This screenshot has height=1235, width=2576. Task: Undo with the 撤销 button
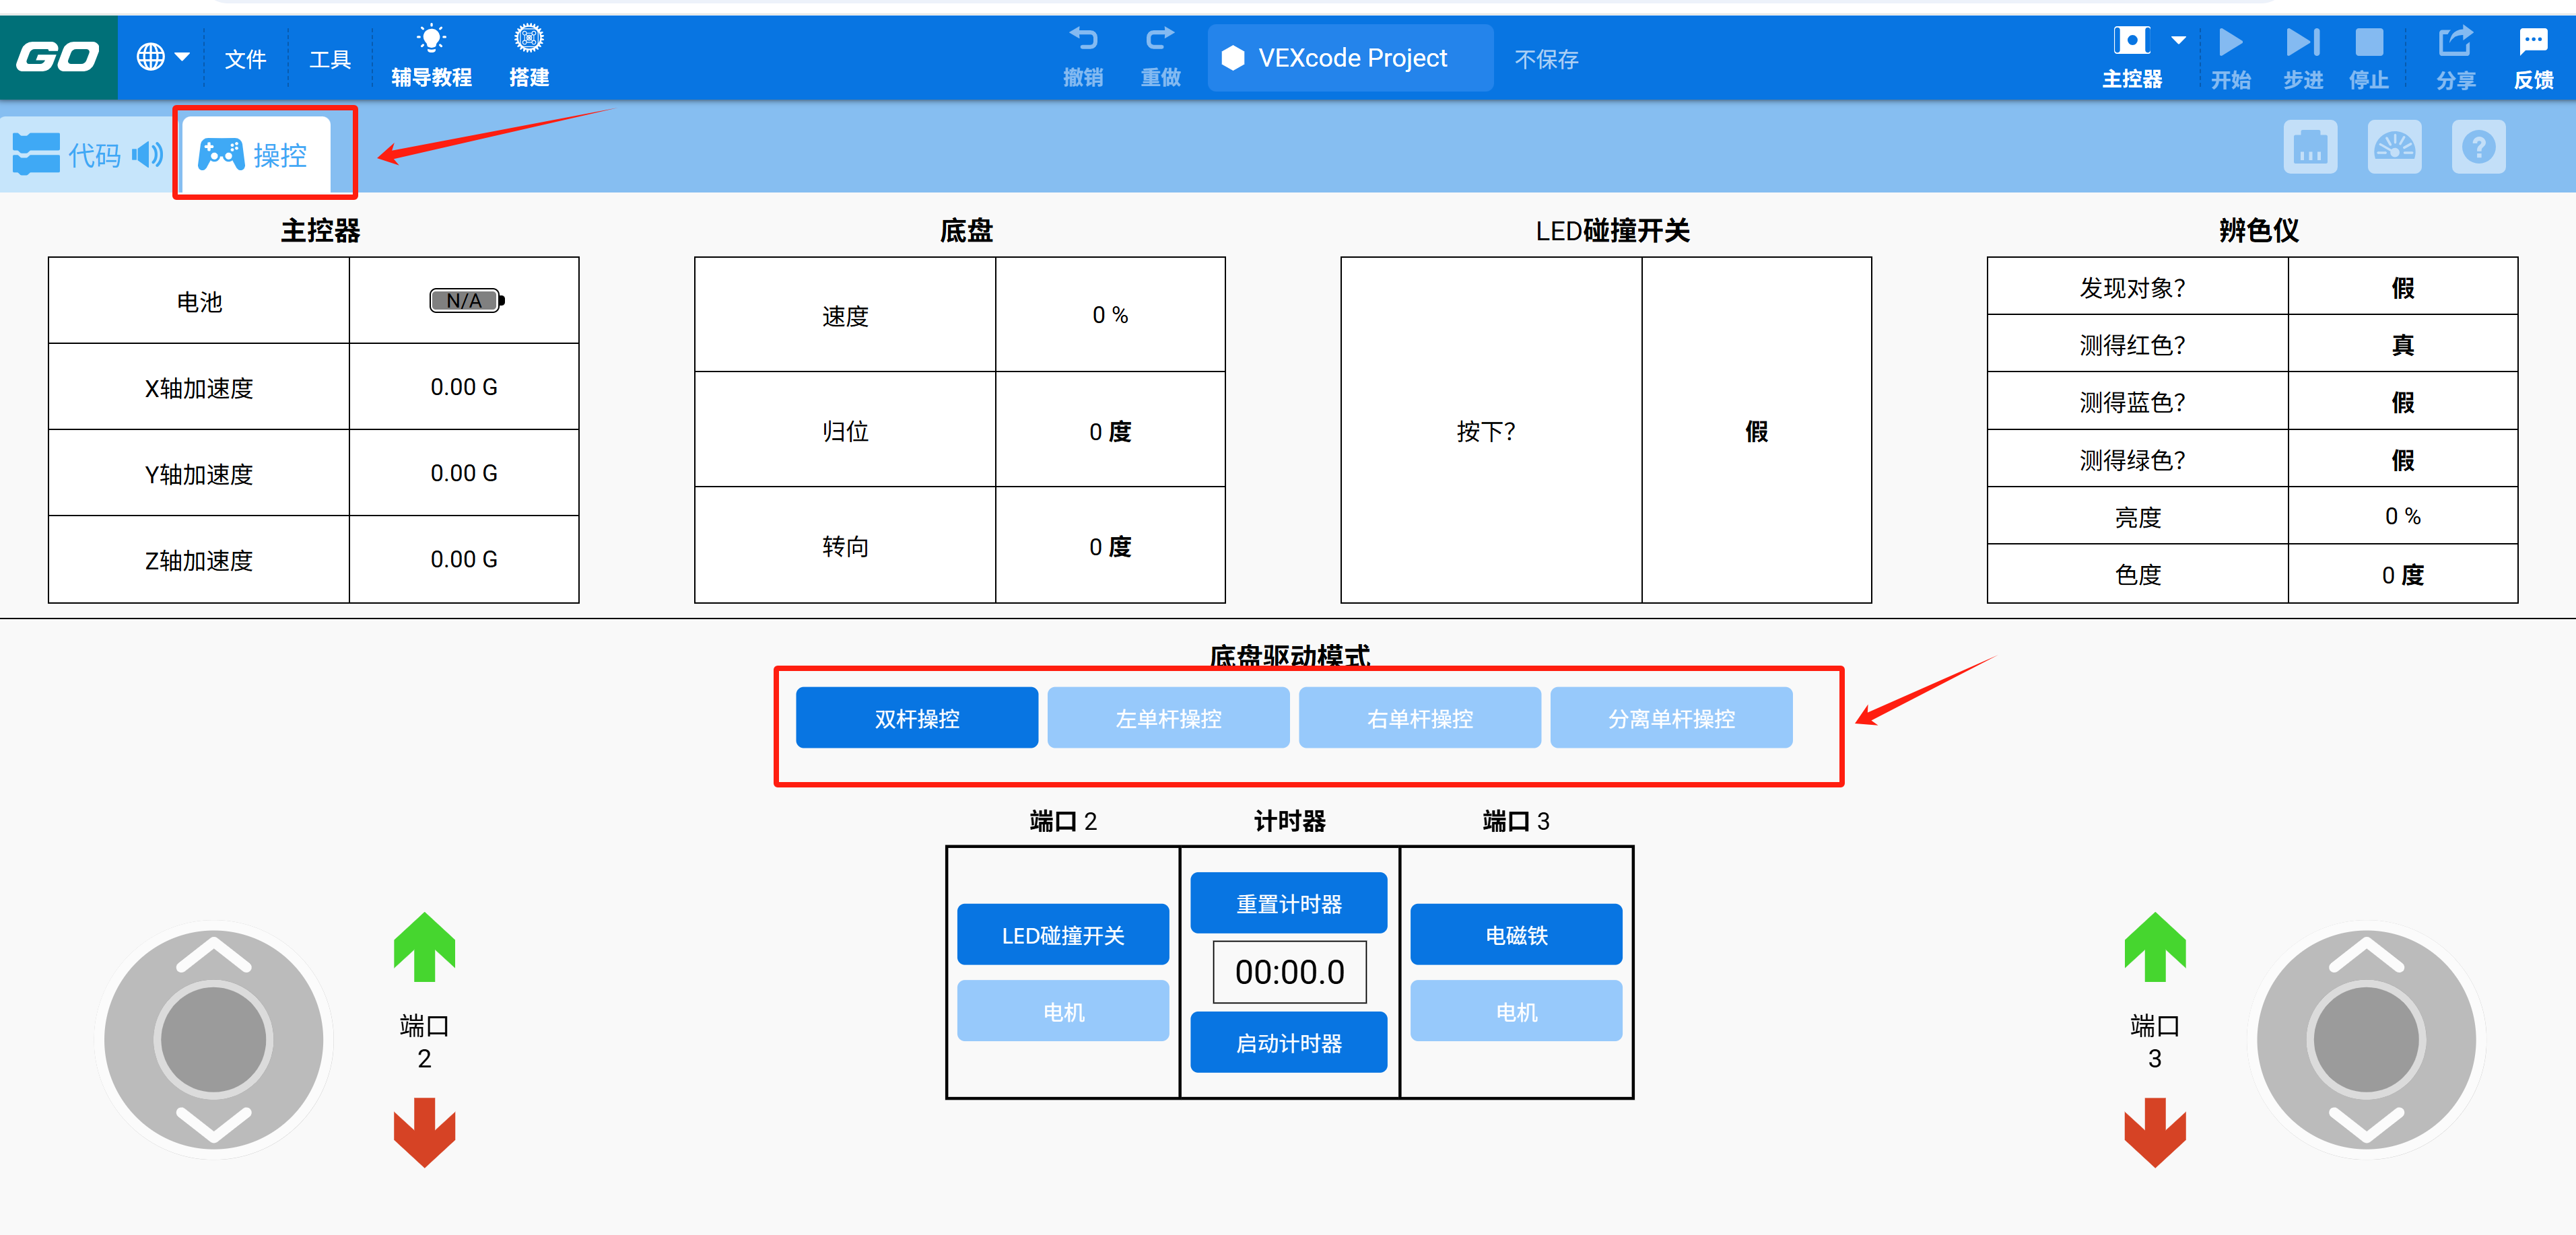click(1083, 57)
